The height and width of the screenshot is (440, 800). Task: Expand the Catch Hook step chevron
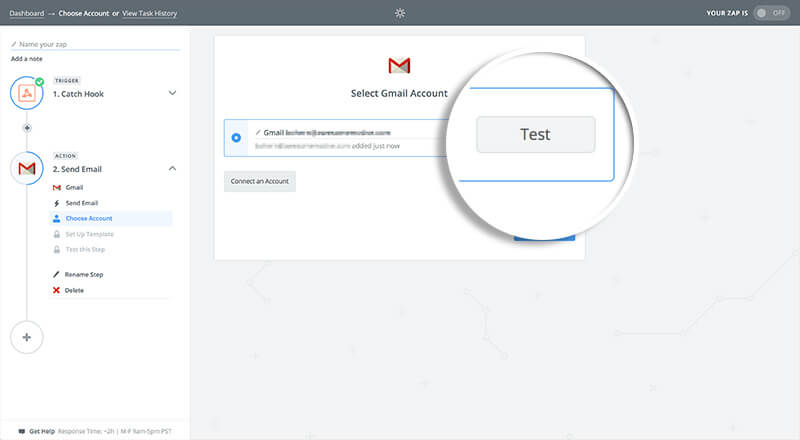pyautogui.click(x=172, y=93)
